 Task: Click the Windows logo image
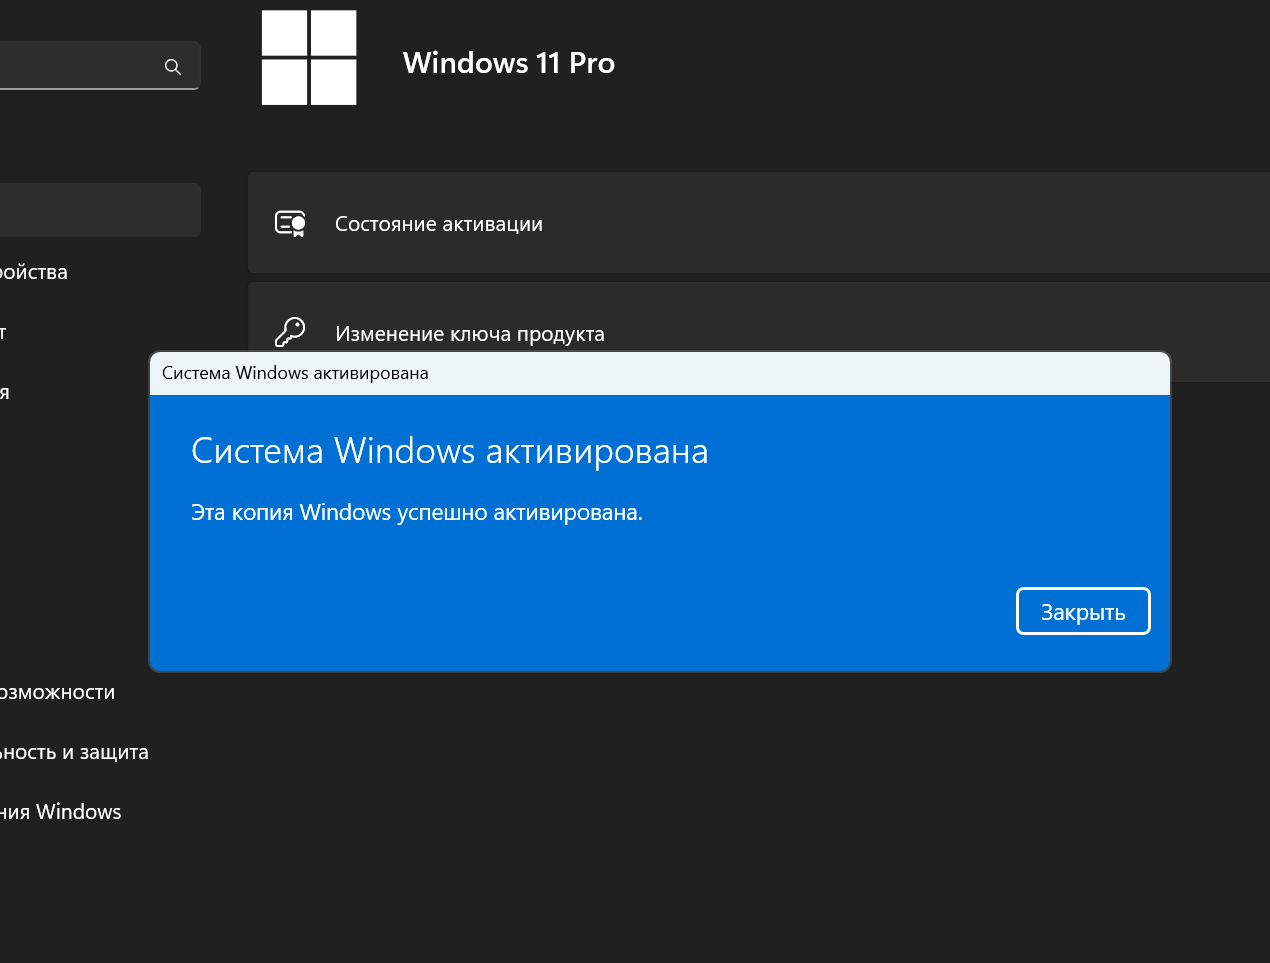(x=309, y=58)
